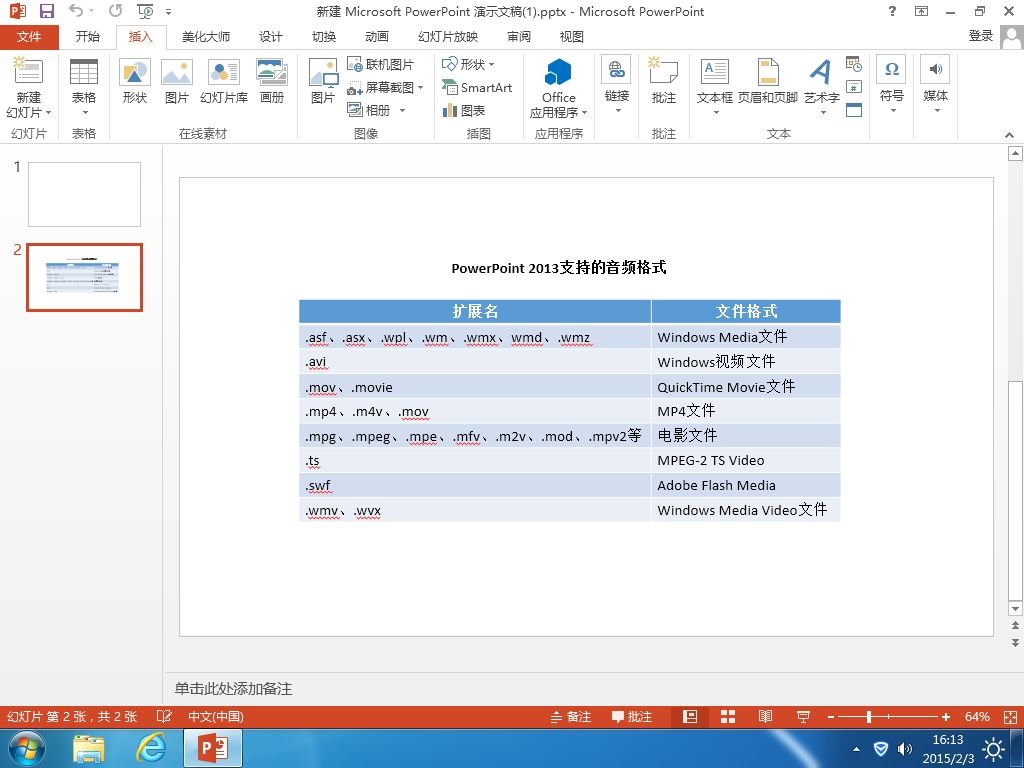
Task: Open Header and Footer (页眉和页脚)
Action: point(768,80)
